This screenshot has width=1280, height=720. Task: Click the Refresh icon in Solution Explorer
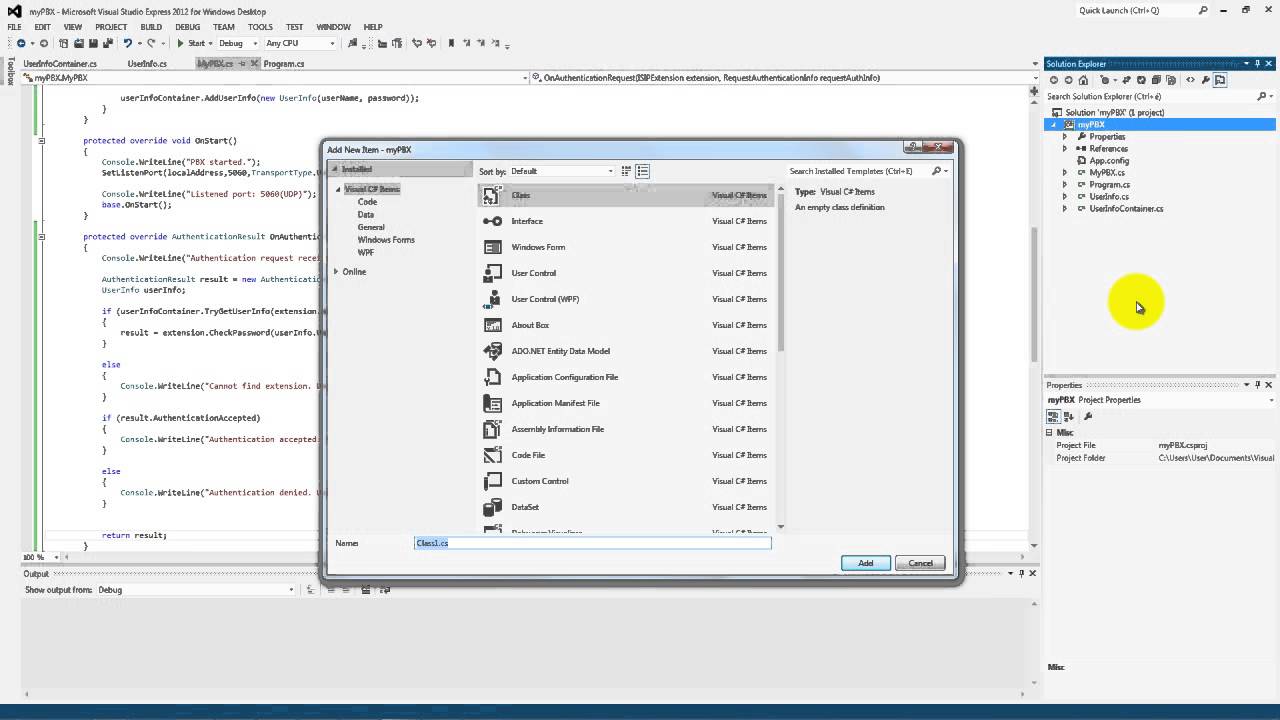click(1141, 80)
